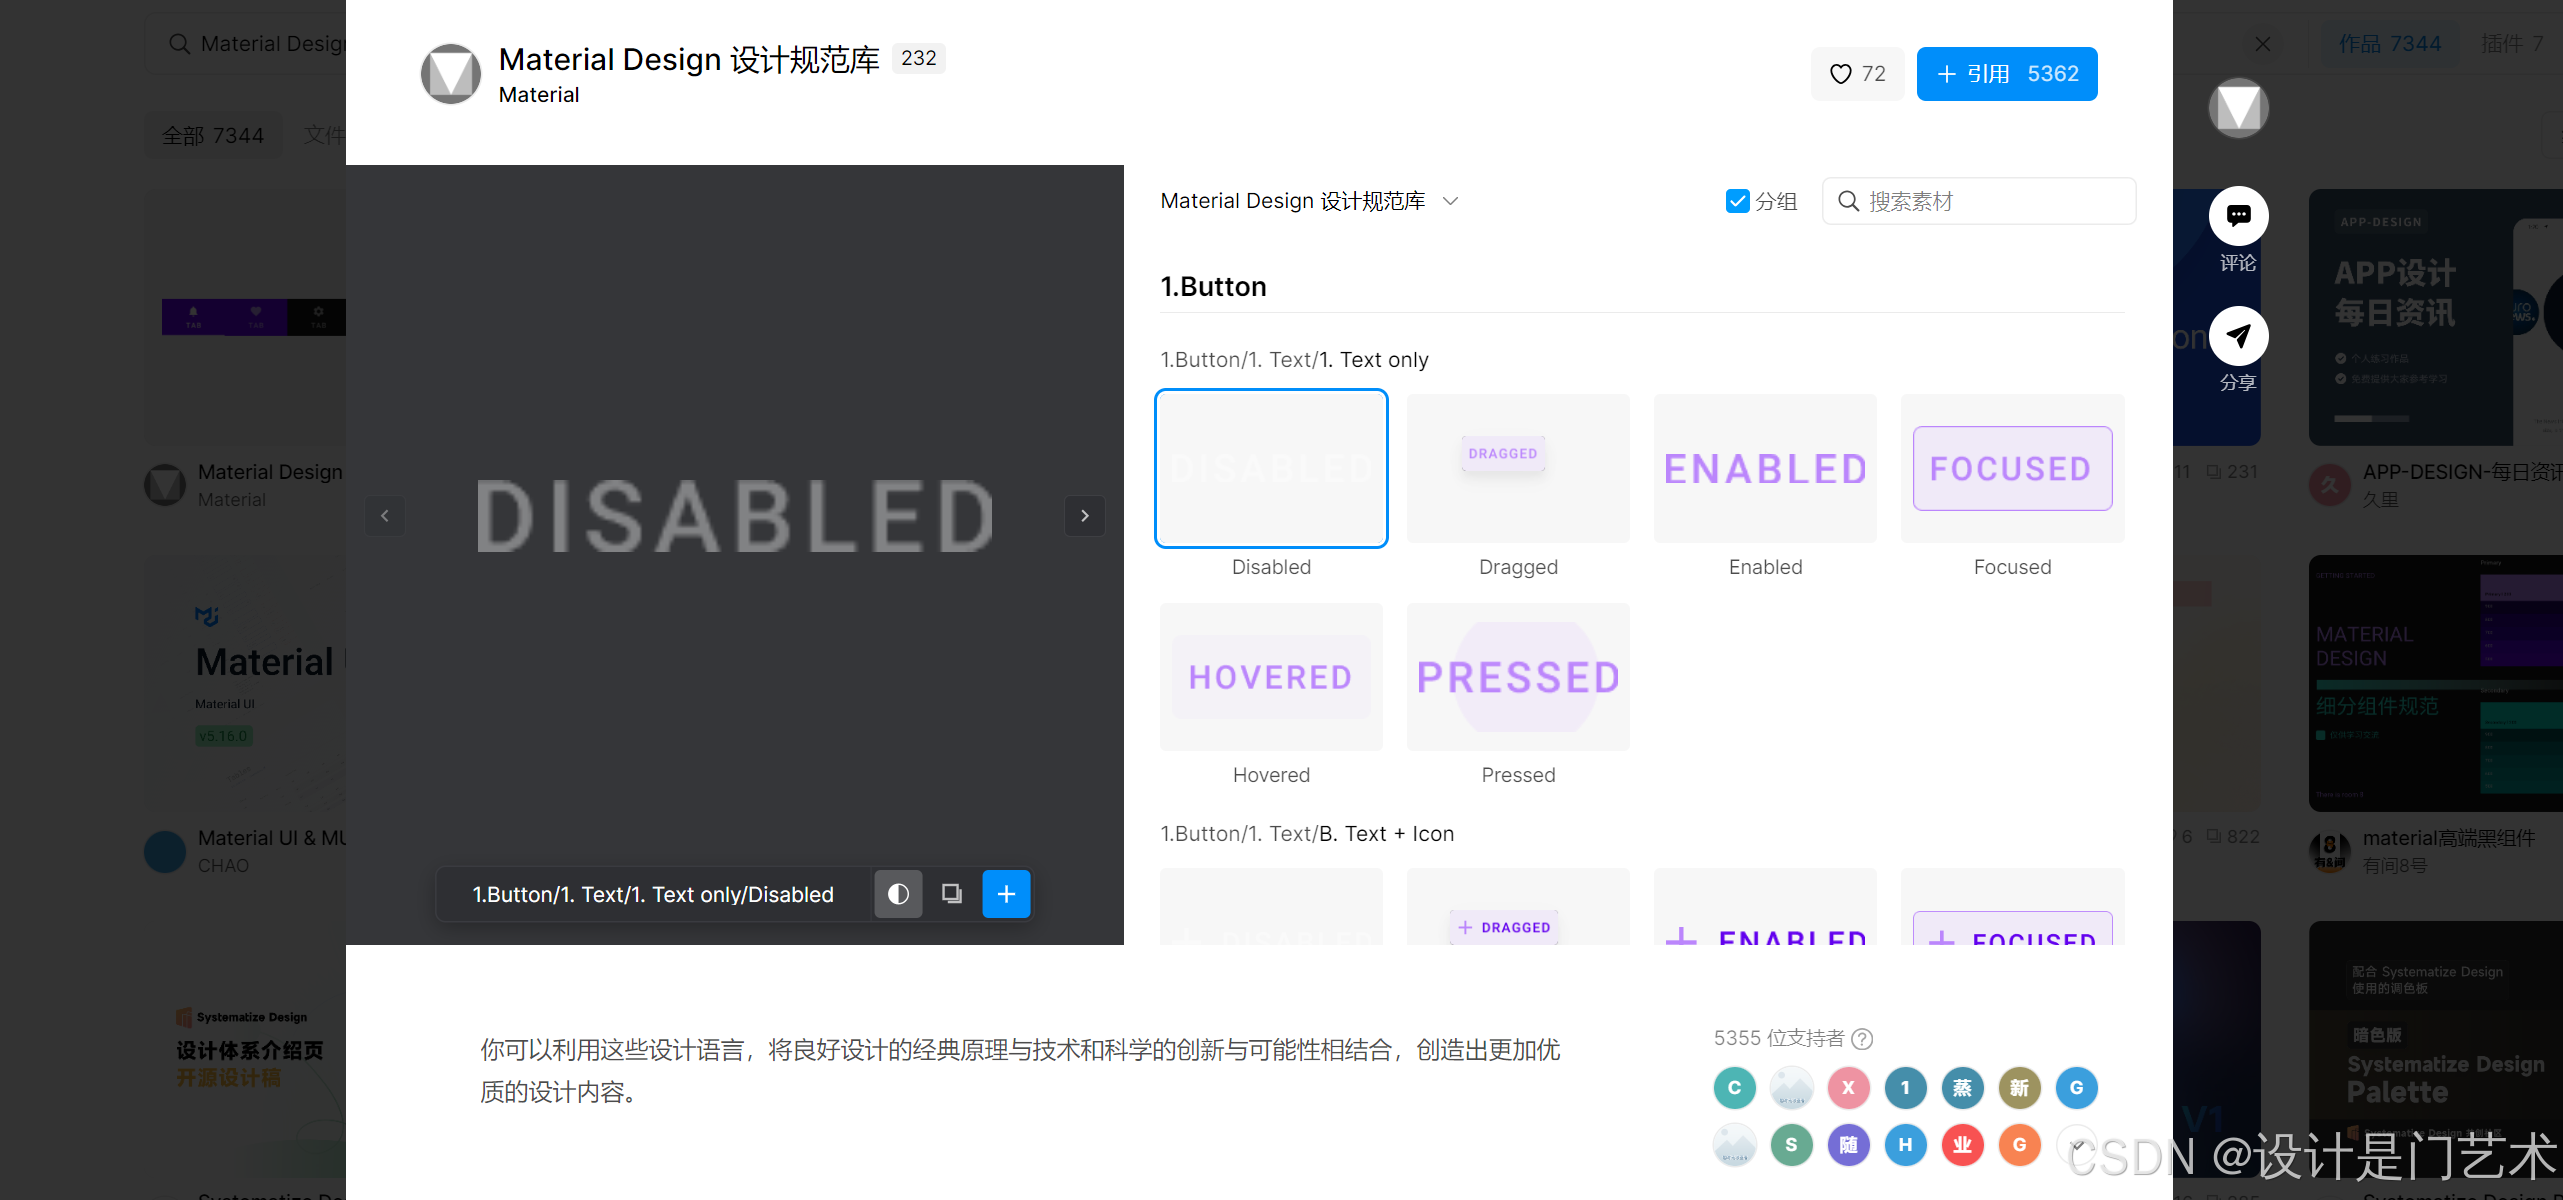Go to next preview with right chevron
Image resolution: width=2563 pixels, height=1200 pixels.
pyautogui.click(x=1085, y=516)
